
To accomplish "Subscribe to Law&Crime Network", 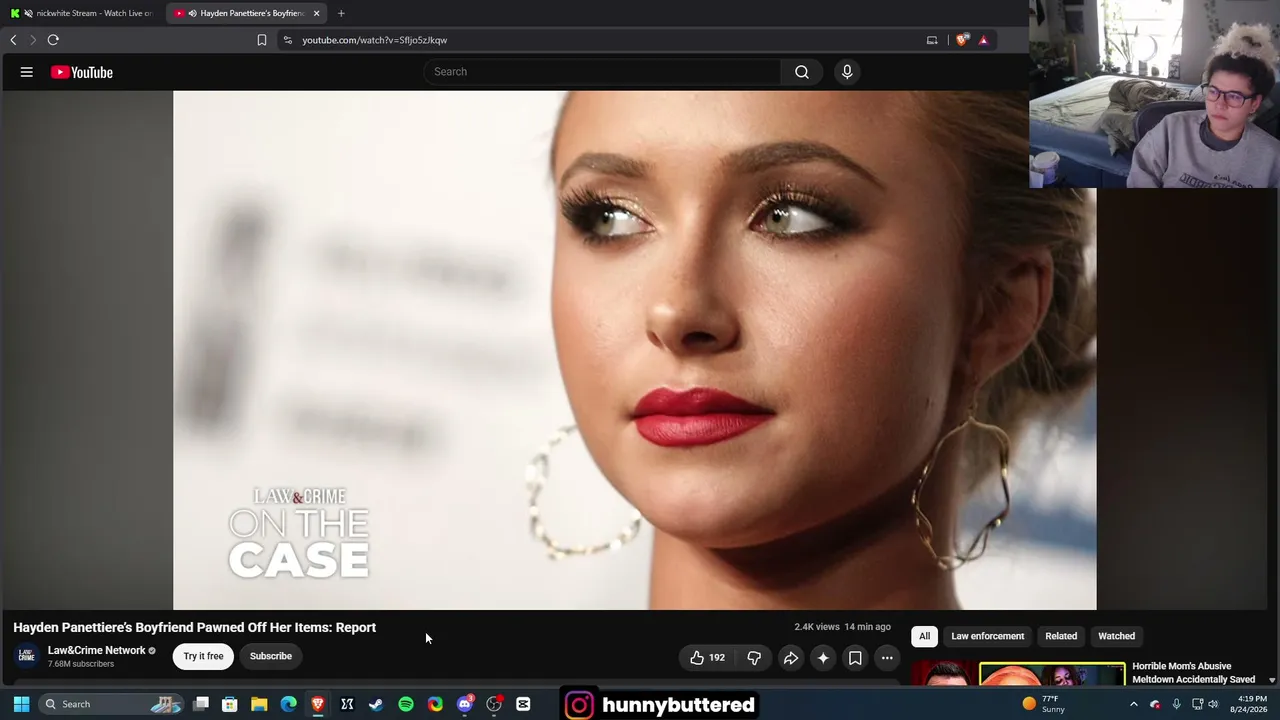I will 271,656.
